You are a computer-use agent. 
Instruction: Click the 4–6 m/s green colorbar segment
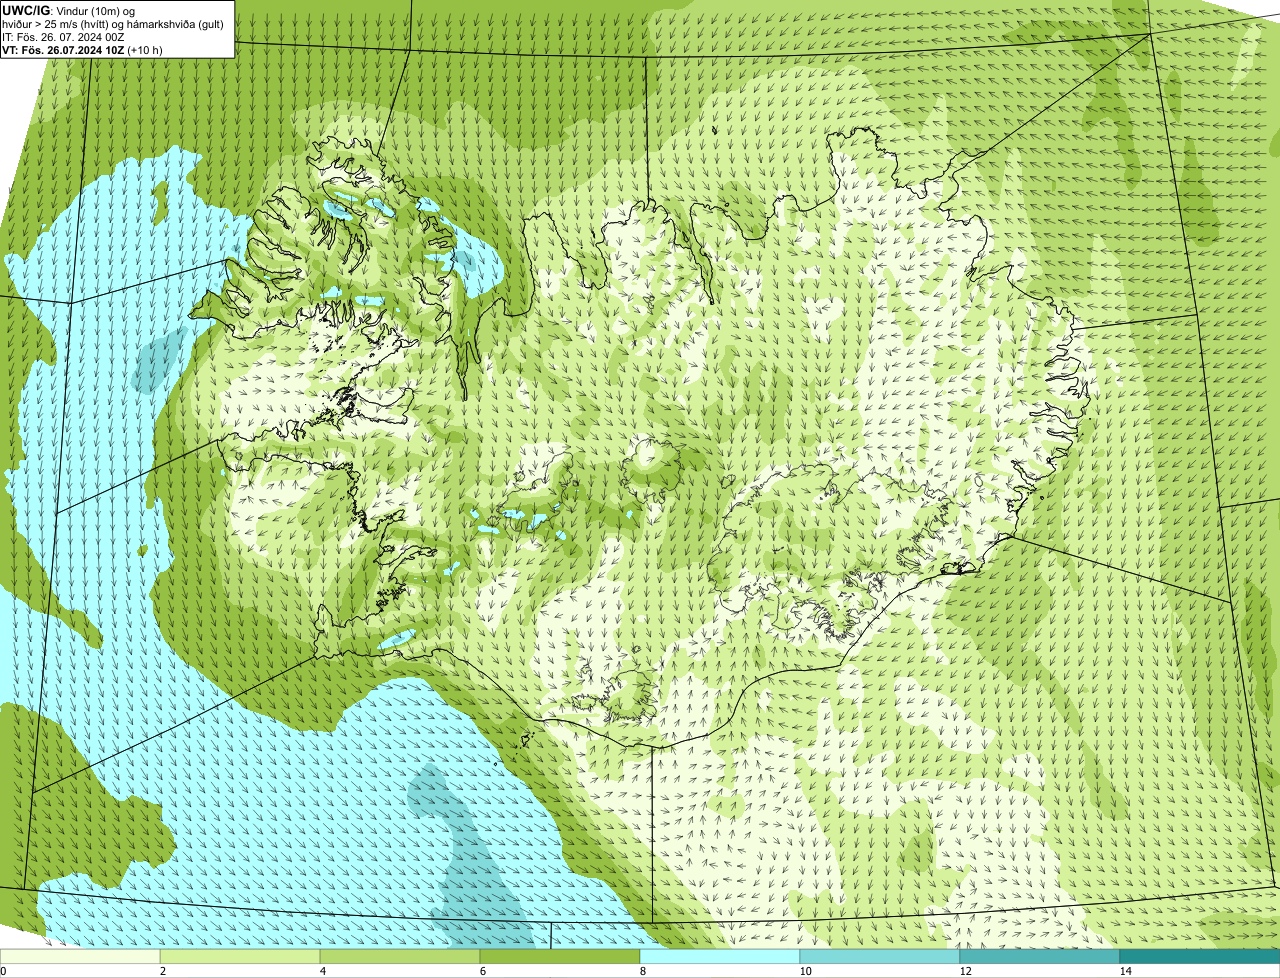pyautogui.click(x=400, y=957)
